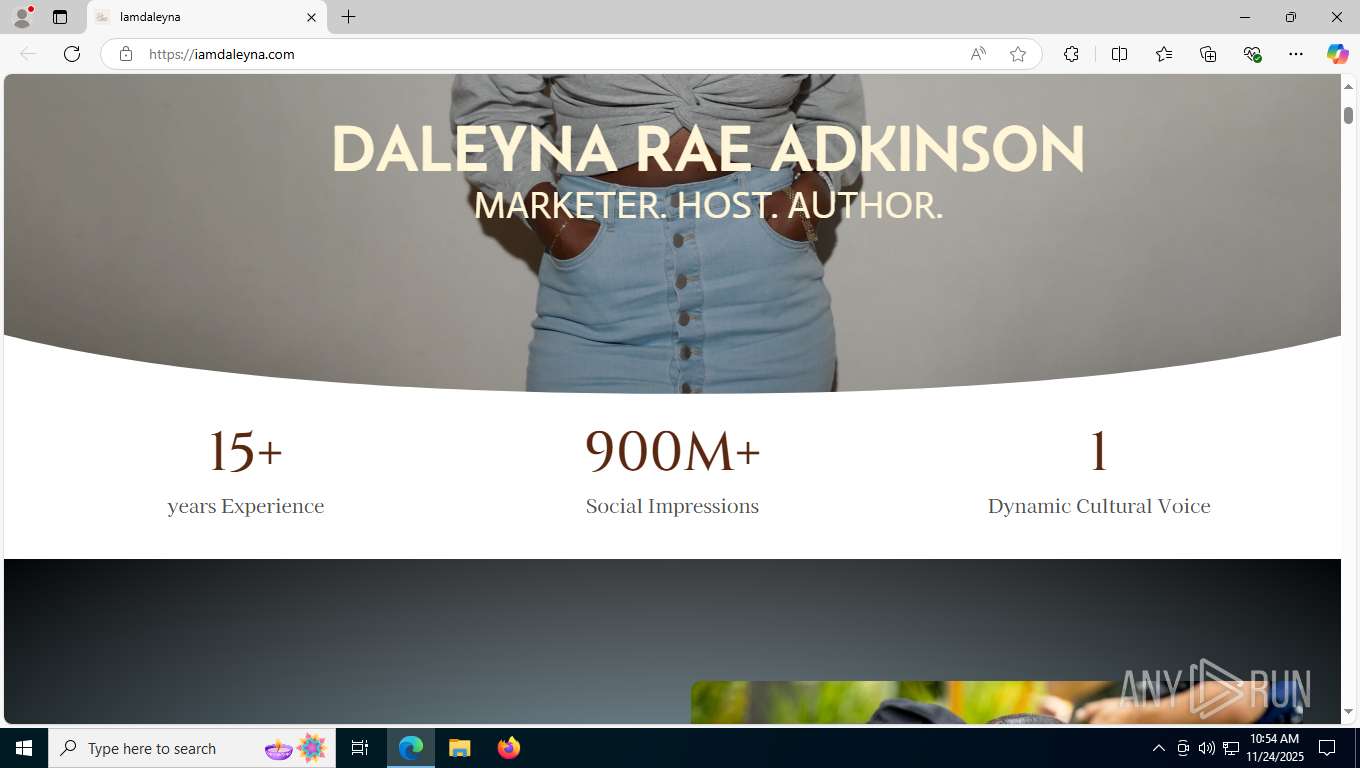
Task: Open Browser essentials heart icon
Action: coord(1252,54)
